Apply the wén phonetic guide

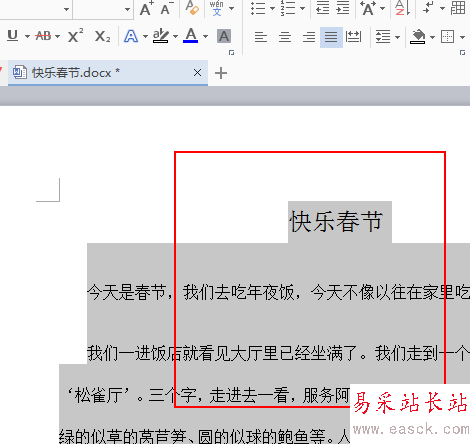point(217,8)
